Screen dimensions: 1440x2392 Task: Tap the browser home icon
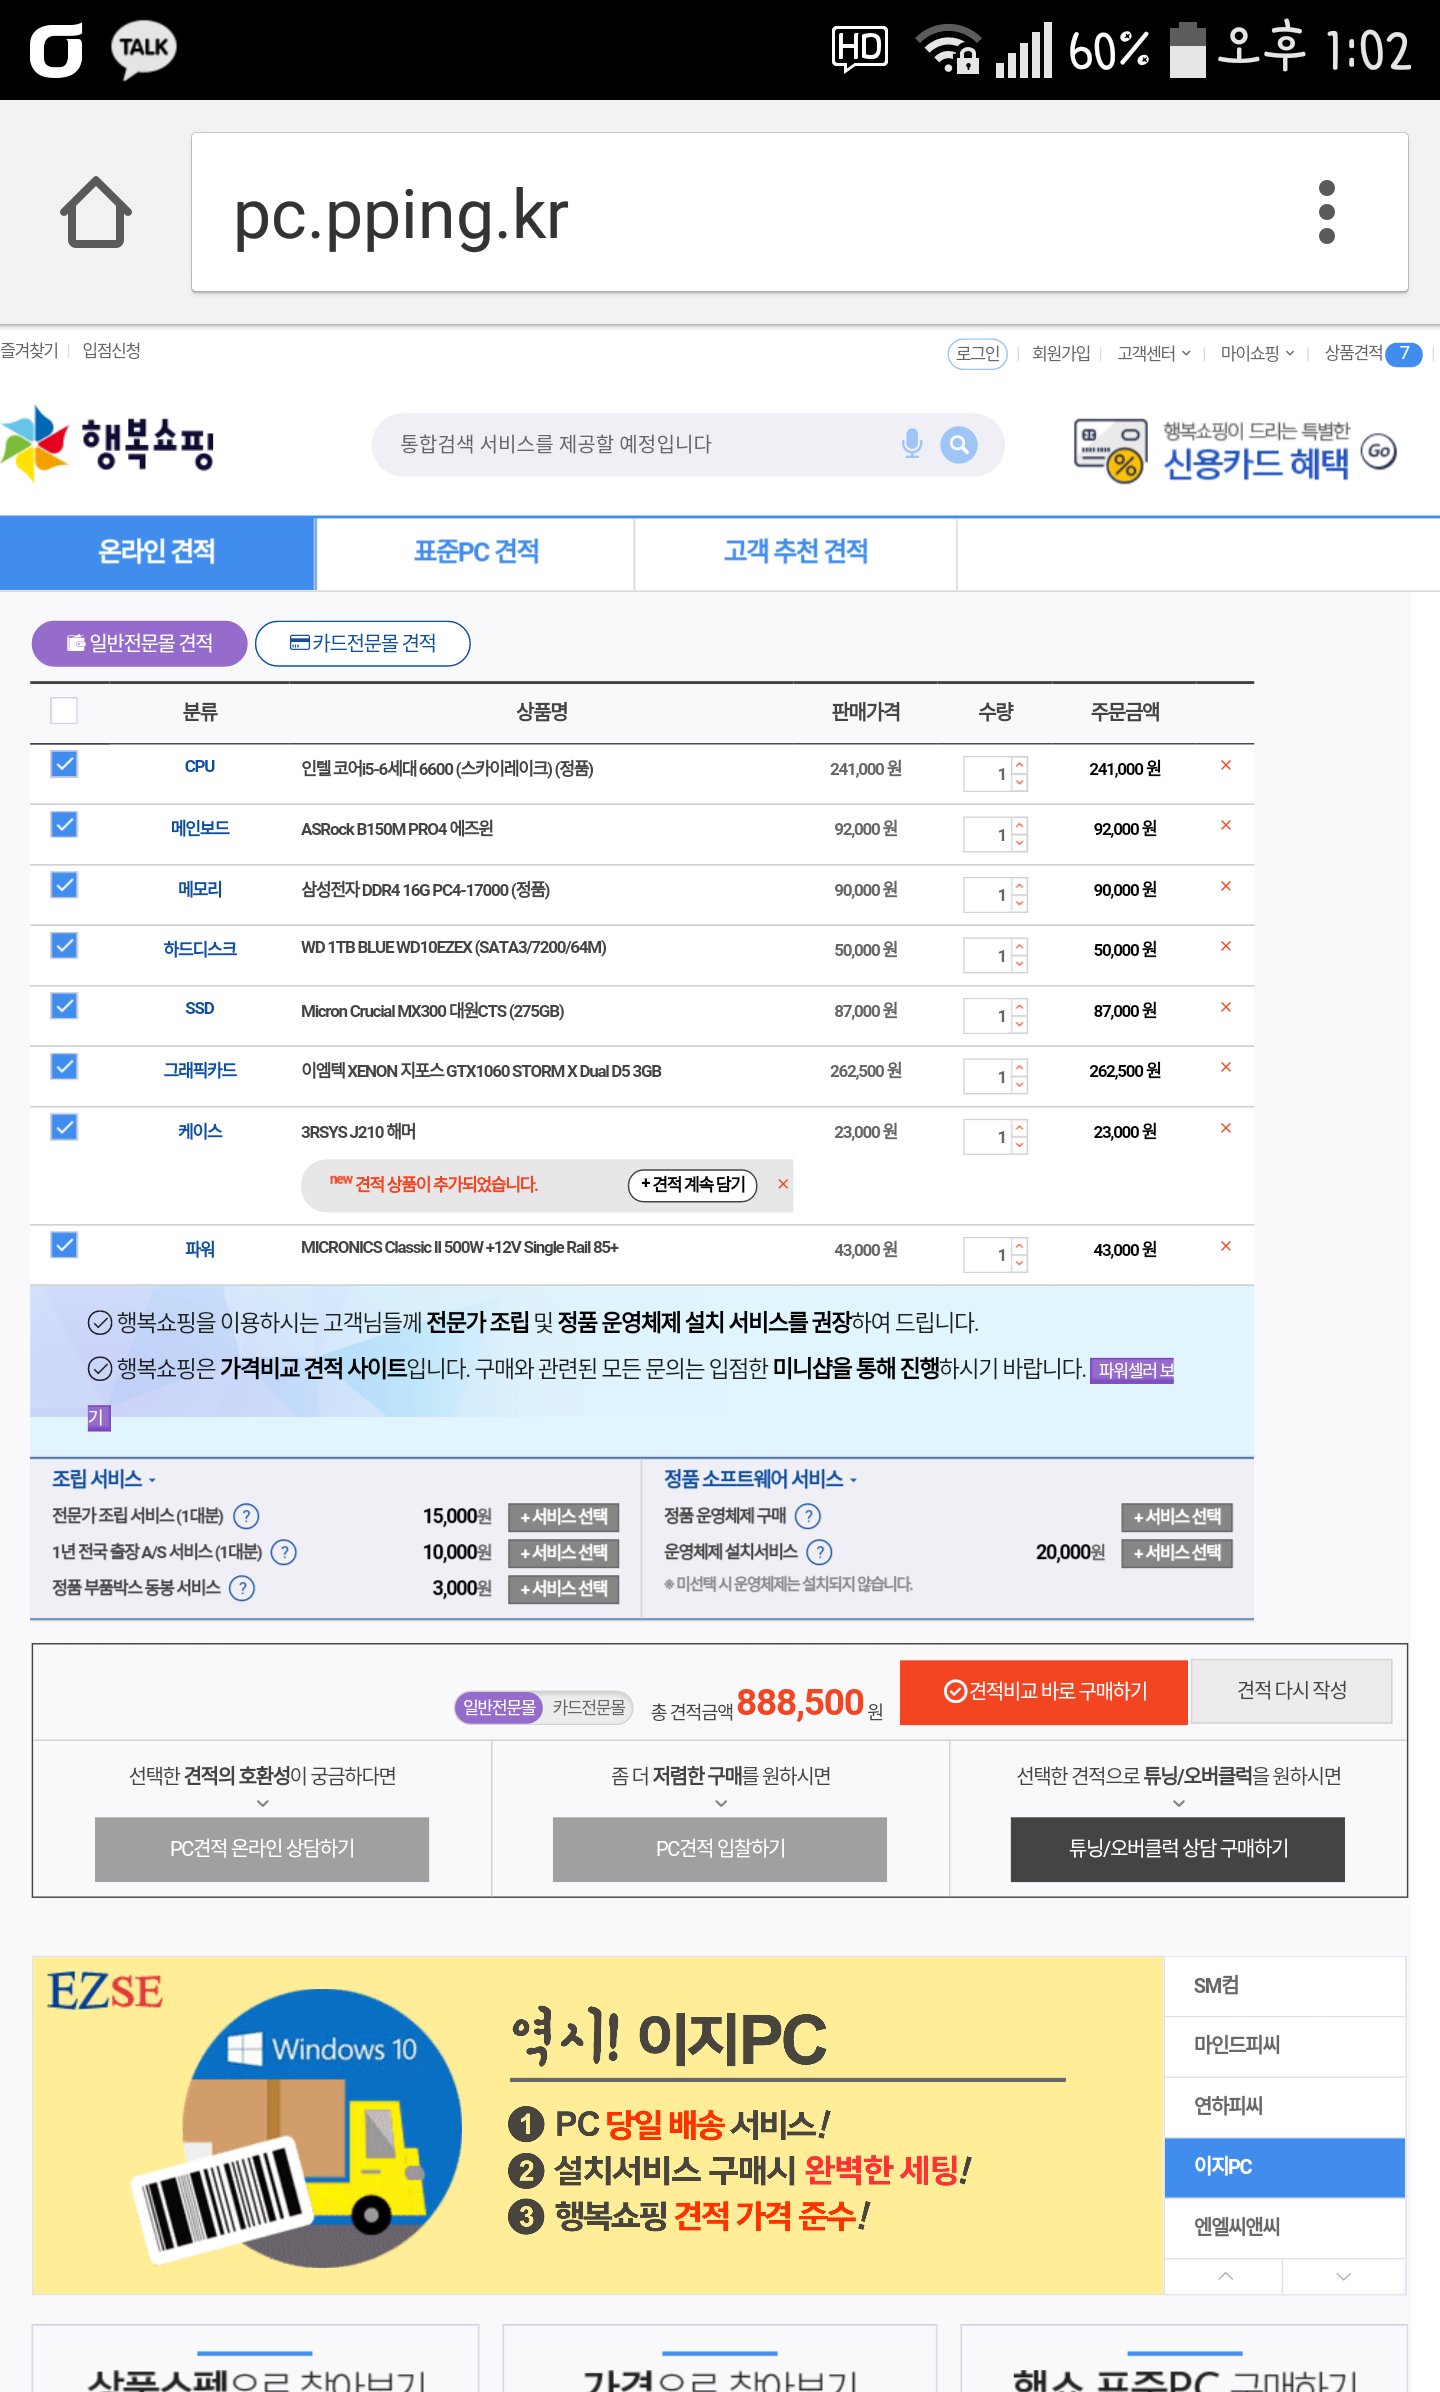(96, 212)
